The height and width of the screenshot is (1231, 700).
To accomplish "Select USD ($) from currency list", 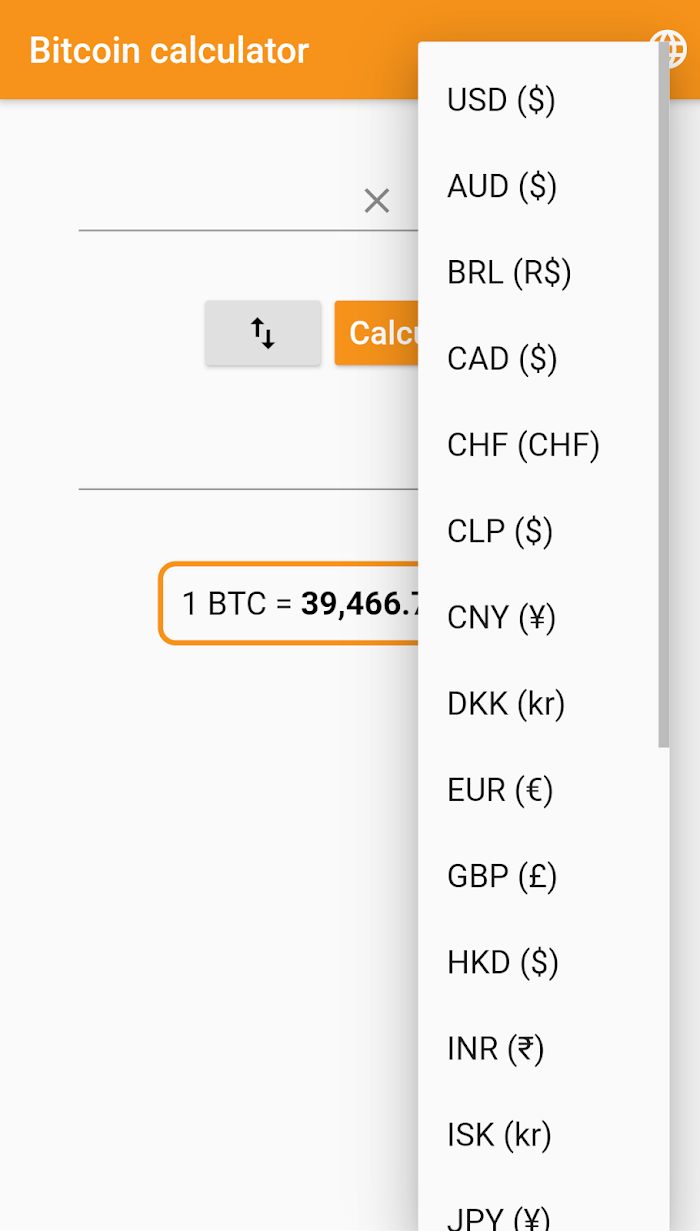I will (x=501, y=100).
